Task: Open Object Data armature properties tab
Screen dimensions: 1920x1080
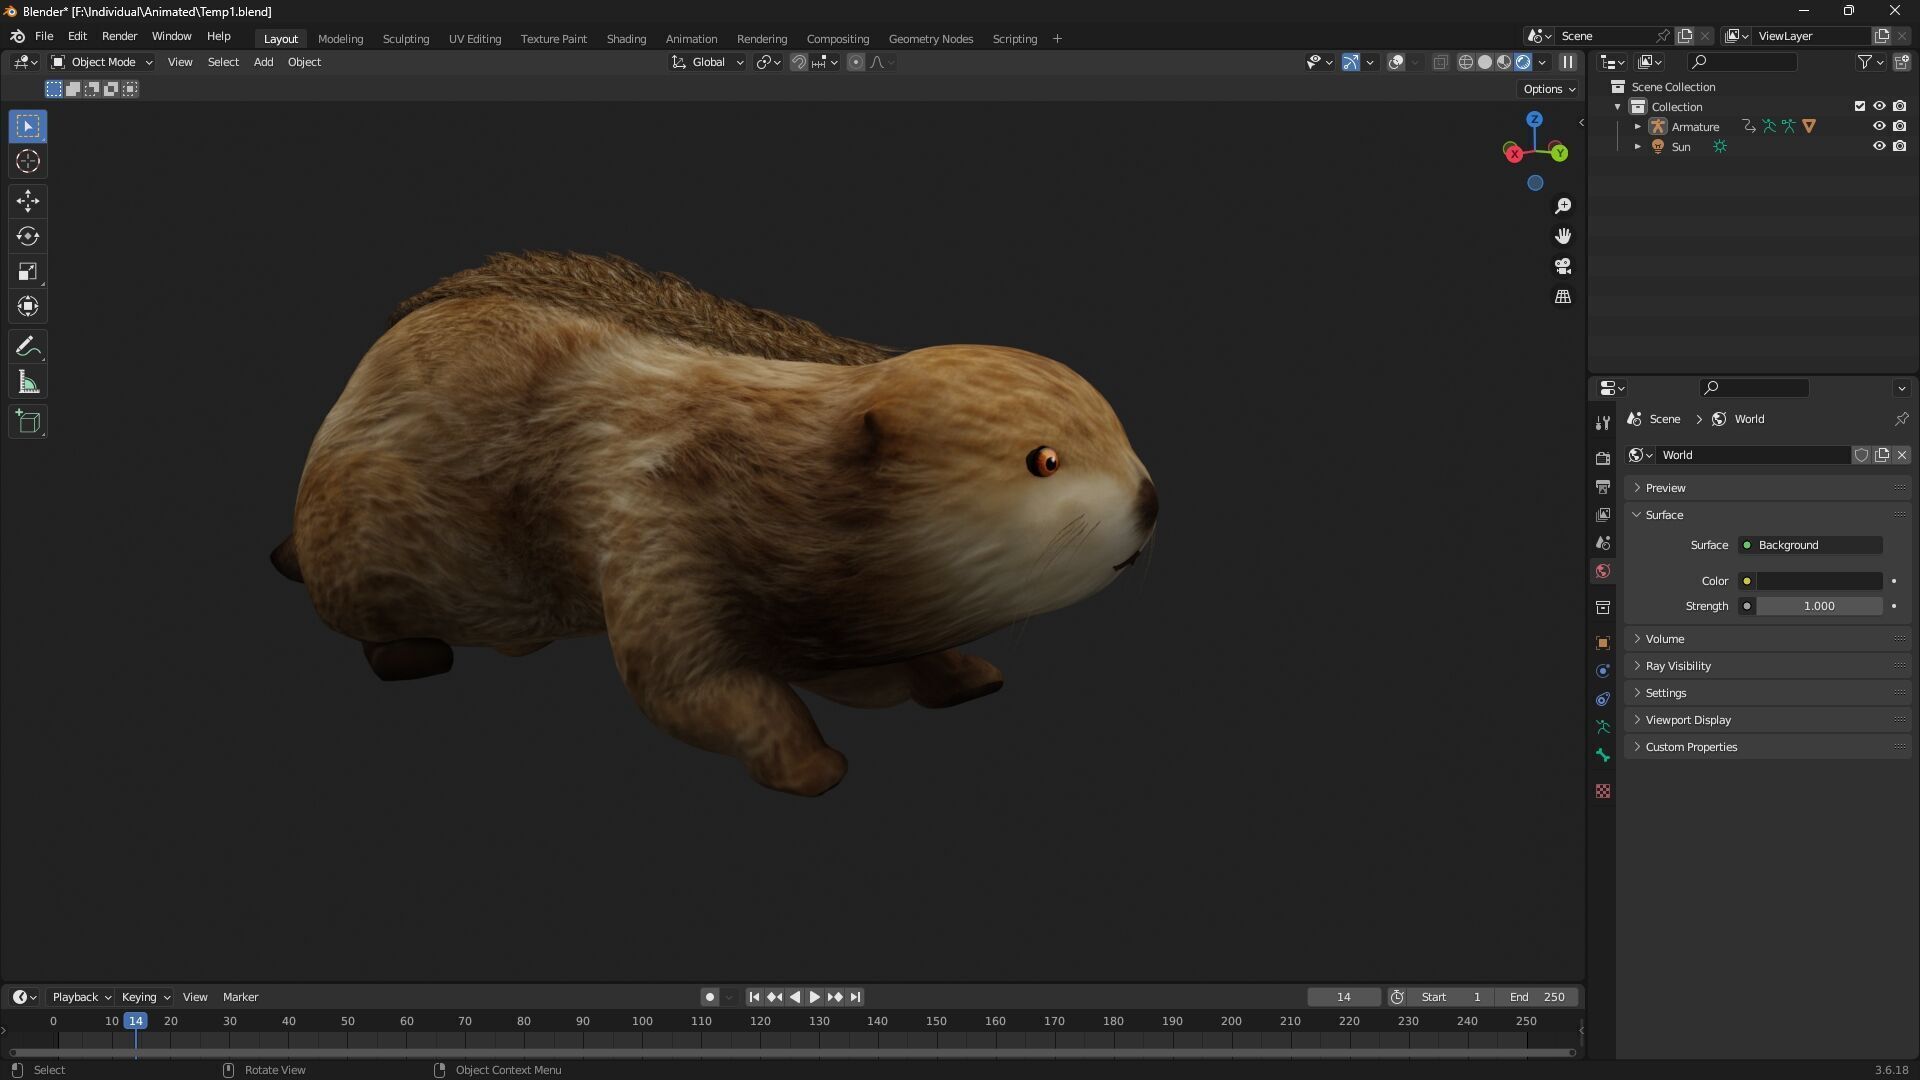Action: (1603, 727)
